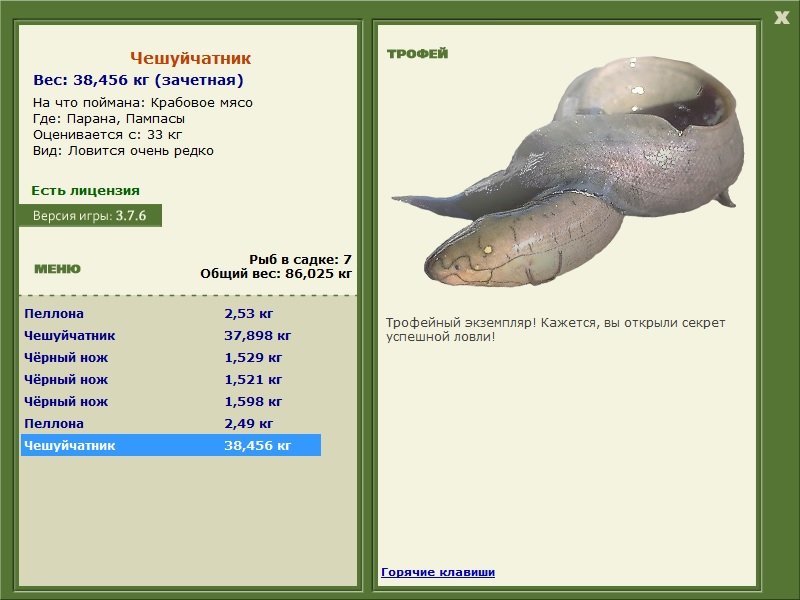Click the ТРОФЕЙ heading label
The image size is (800, 600).
point(417,54)
